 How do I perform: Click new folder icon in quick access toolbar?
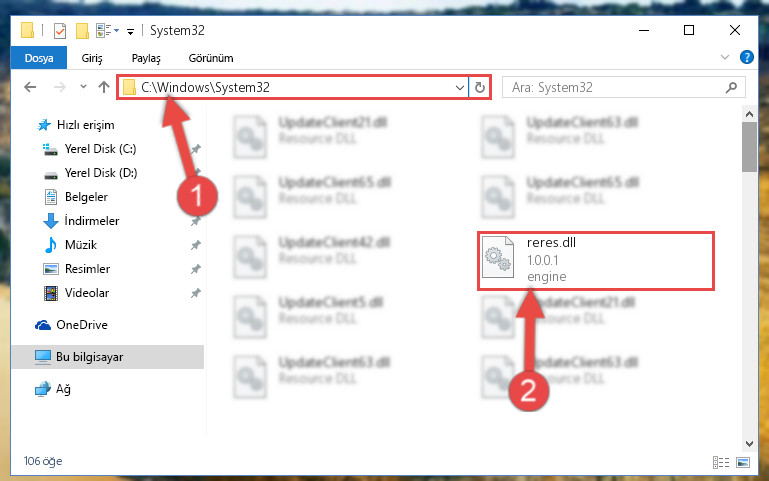(82, 31)
